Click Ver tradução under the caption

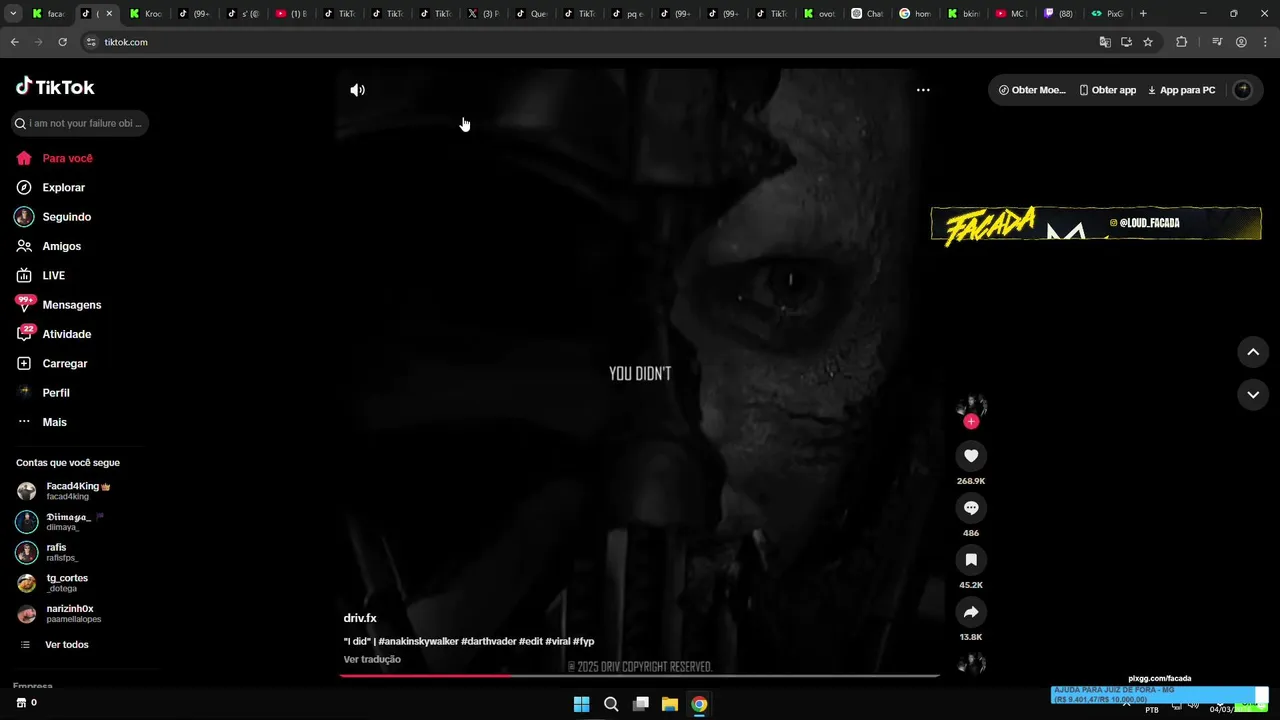pyautogui.click(x=372, y=660)
